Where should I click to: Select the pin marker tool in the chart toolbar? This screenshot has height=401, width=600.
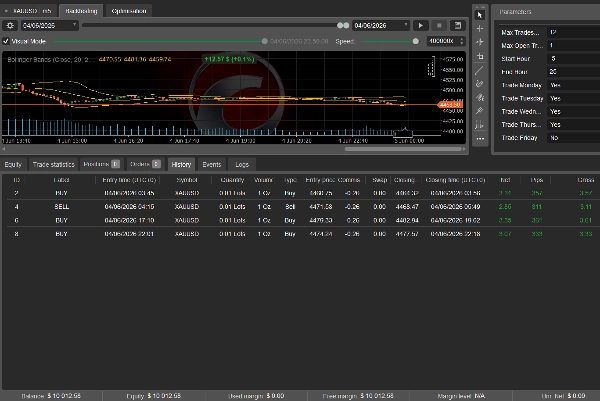coord(479,111)
